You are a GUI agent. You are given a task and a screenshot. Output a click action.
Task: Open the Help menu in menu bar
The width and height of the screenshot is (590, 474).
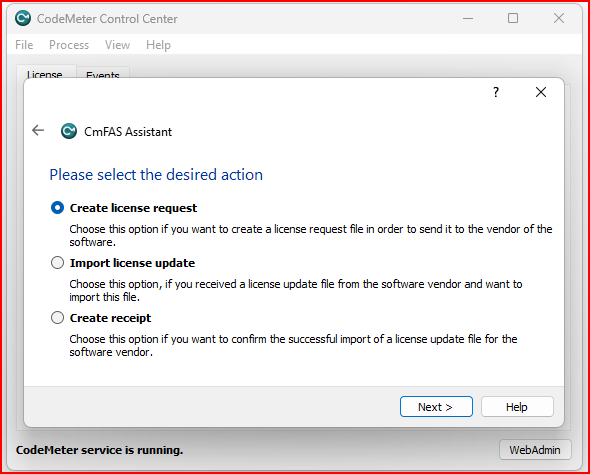(158, 45)
